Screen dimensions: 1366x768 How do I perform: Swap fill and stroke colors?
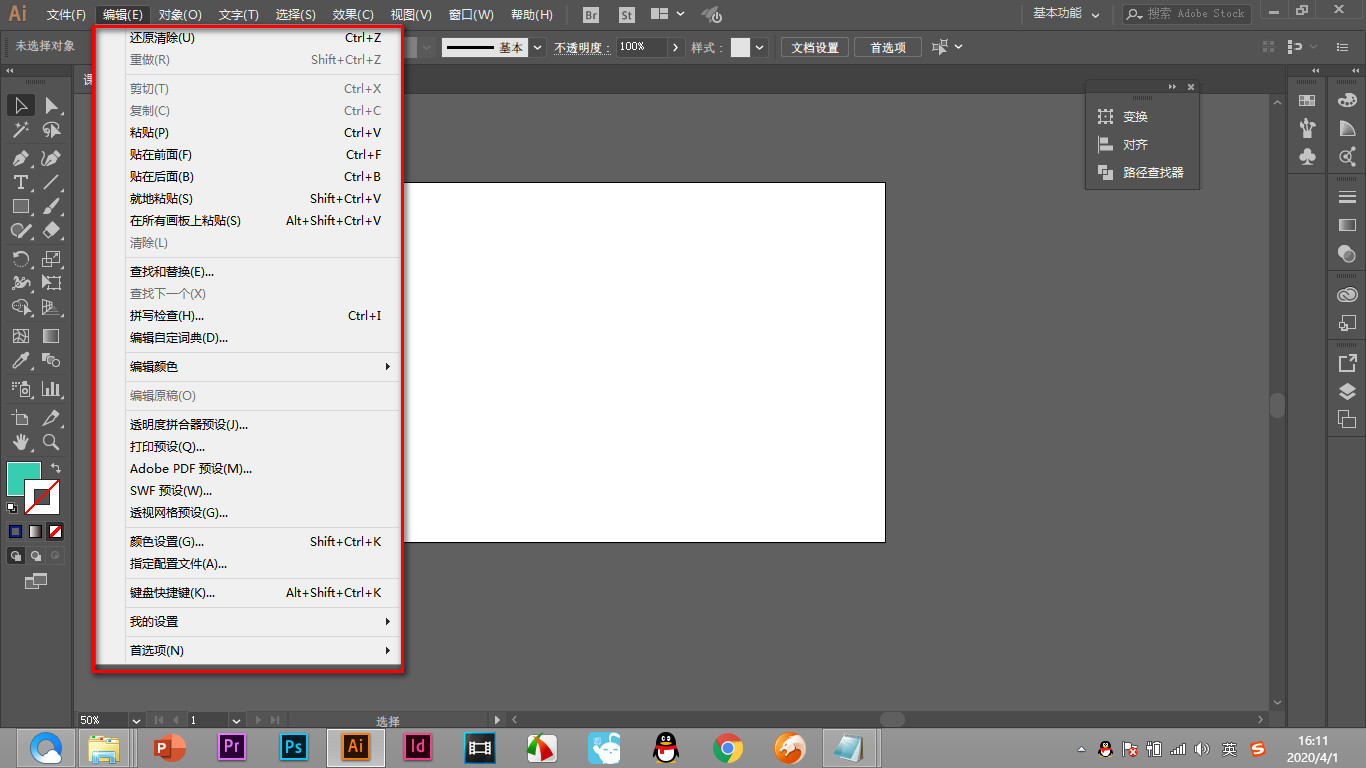(x=56, y=468)
